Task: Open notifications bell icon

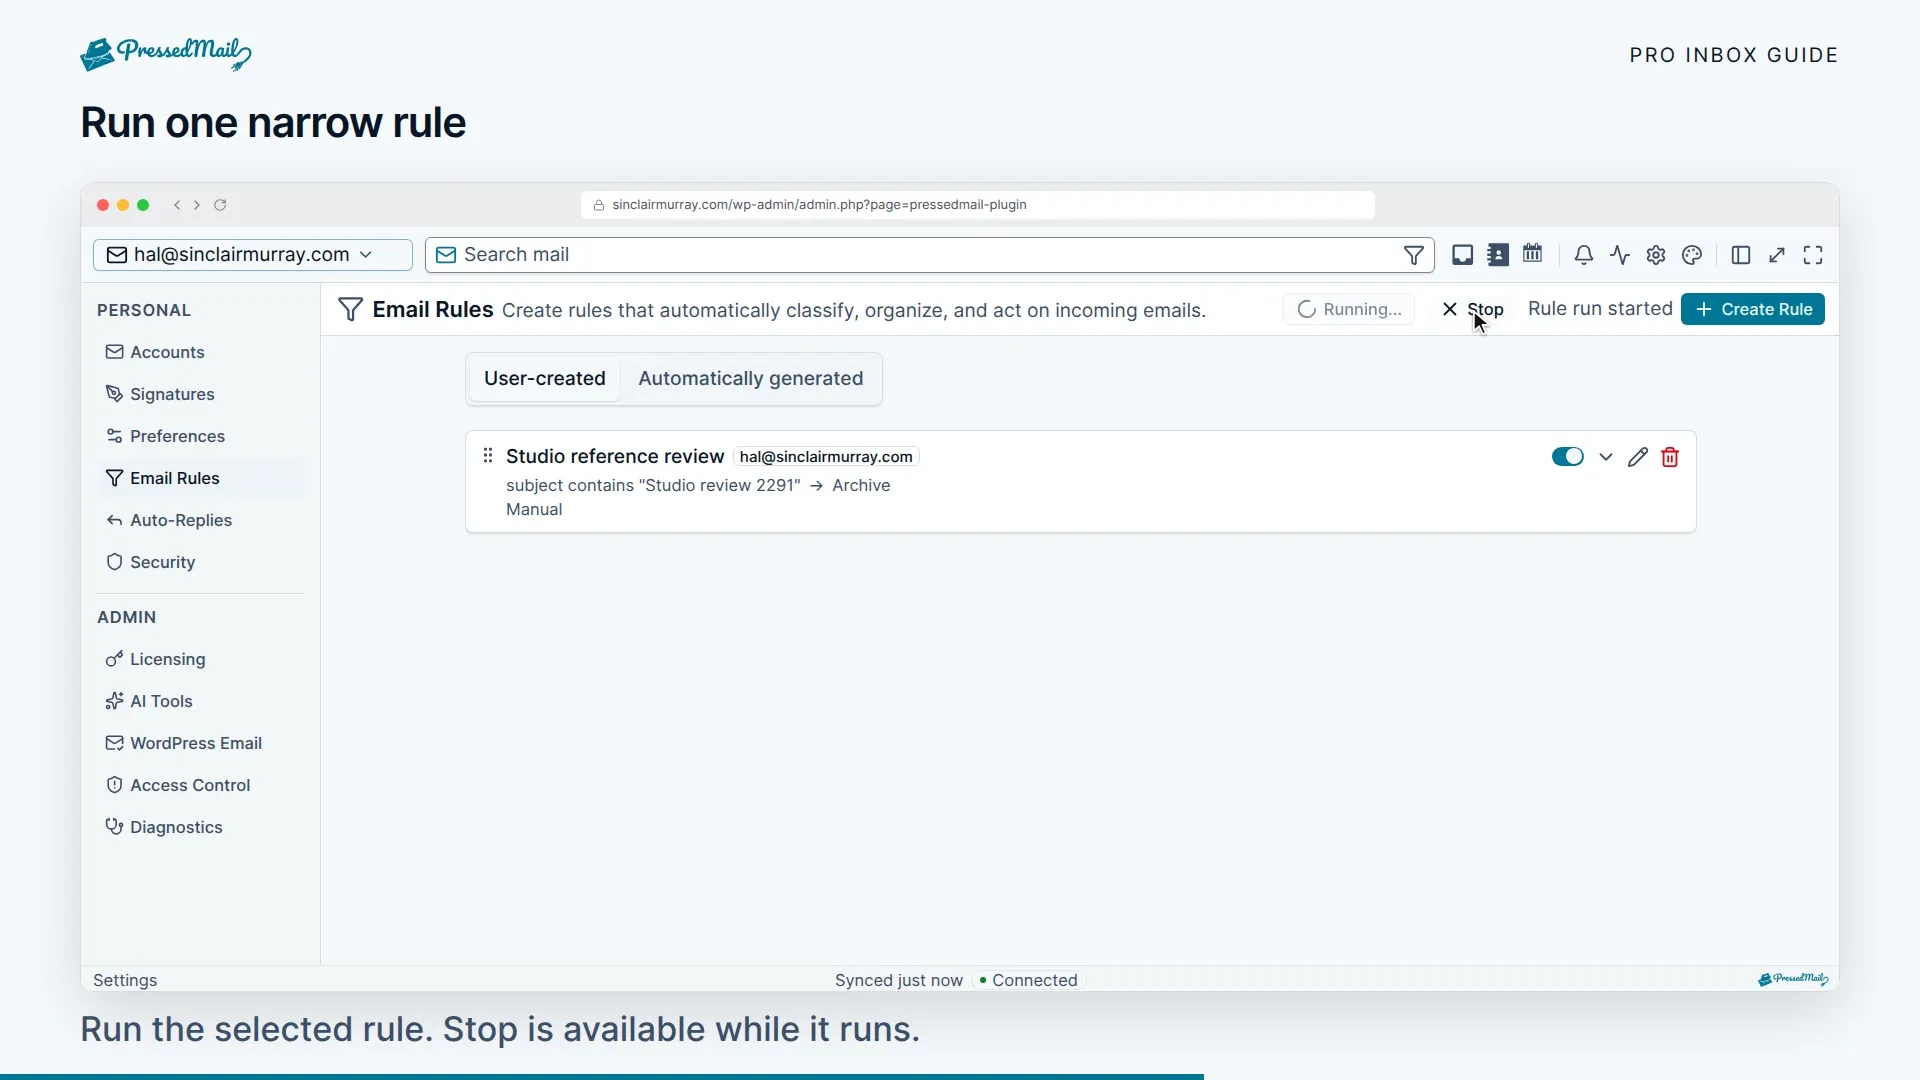Action: pos(1583,255)
